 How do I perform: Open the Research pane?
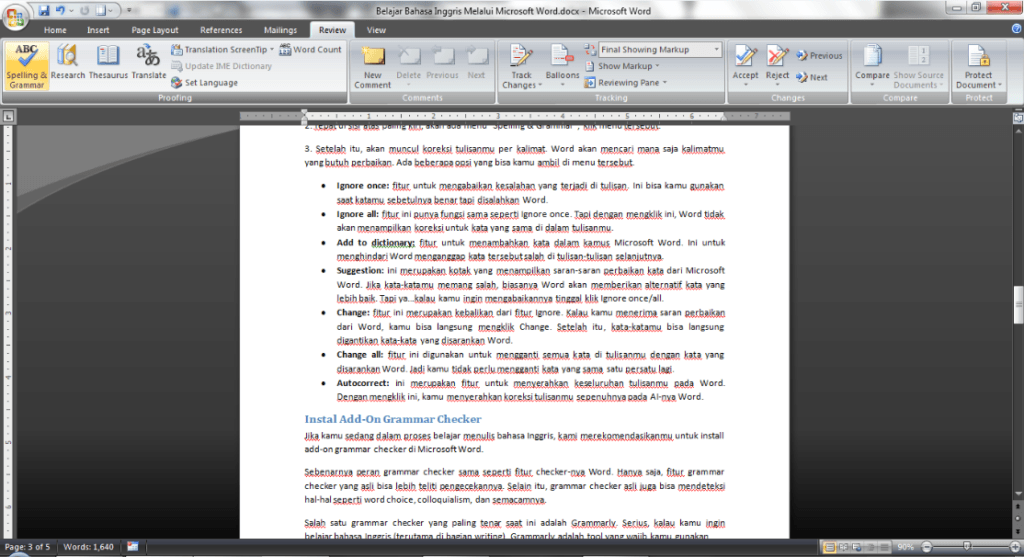[68, 63]
